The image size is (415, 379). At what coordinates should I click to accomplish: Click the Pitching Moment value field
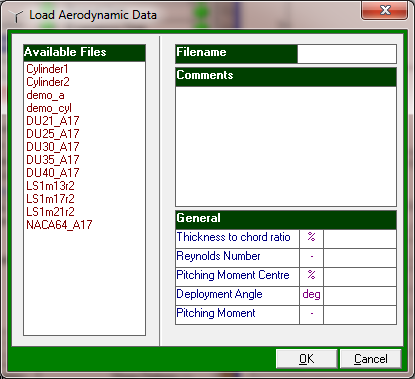pyautogui.click(x=360, y=315)
